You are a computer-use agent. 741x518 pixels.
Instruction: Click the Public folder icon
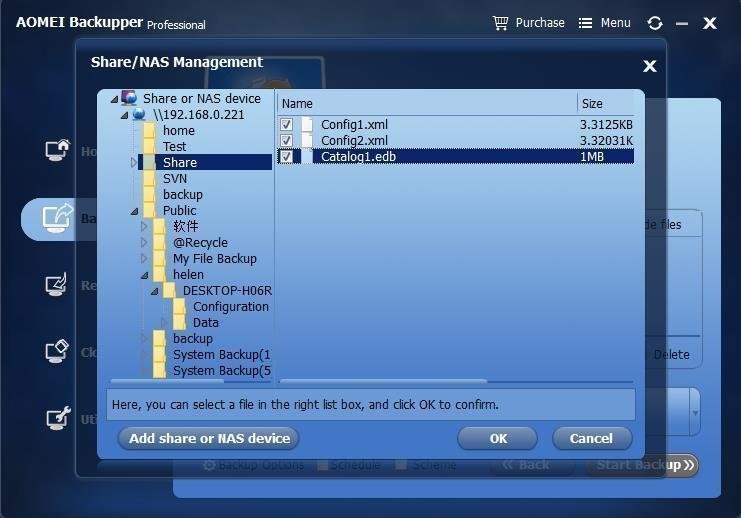click(149, 210)
